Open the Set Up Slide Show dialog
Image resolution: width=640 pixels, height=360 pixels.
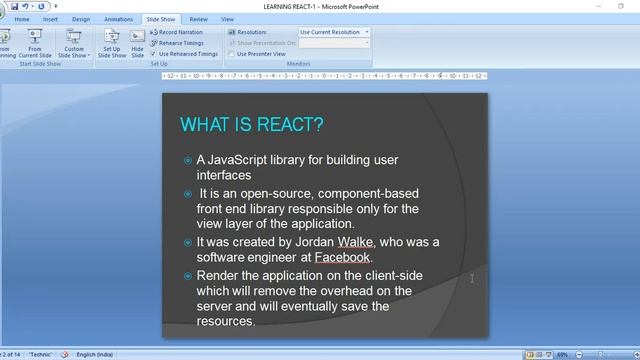pos(112,43)
